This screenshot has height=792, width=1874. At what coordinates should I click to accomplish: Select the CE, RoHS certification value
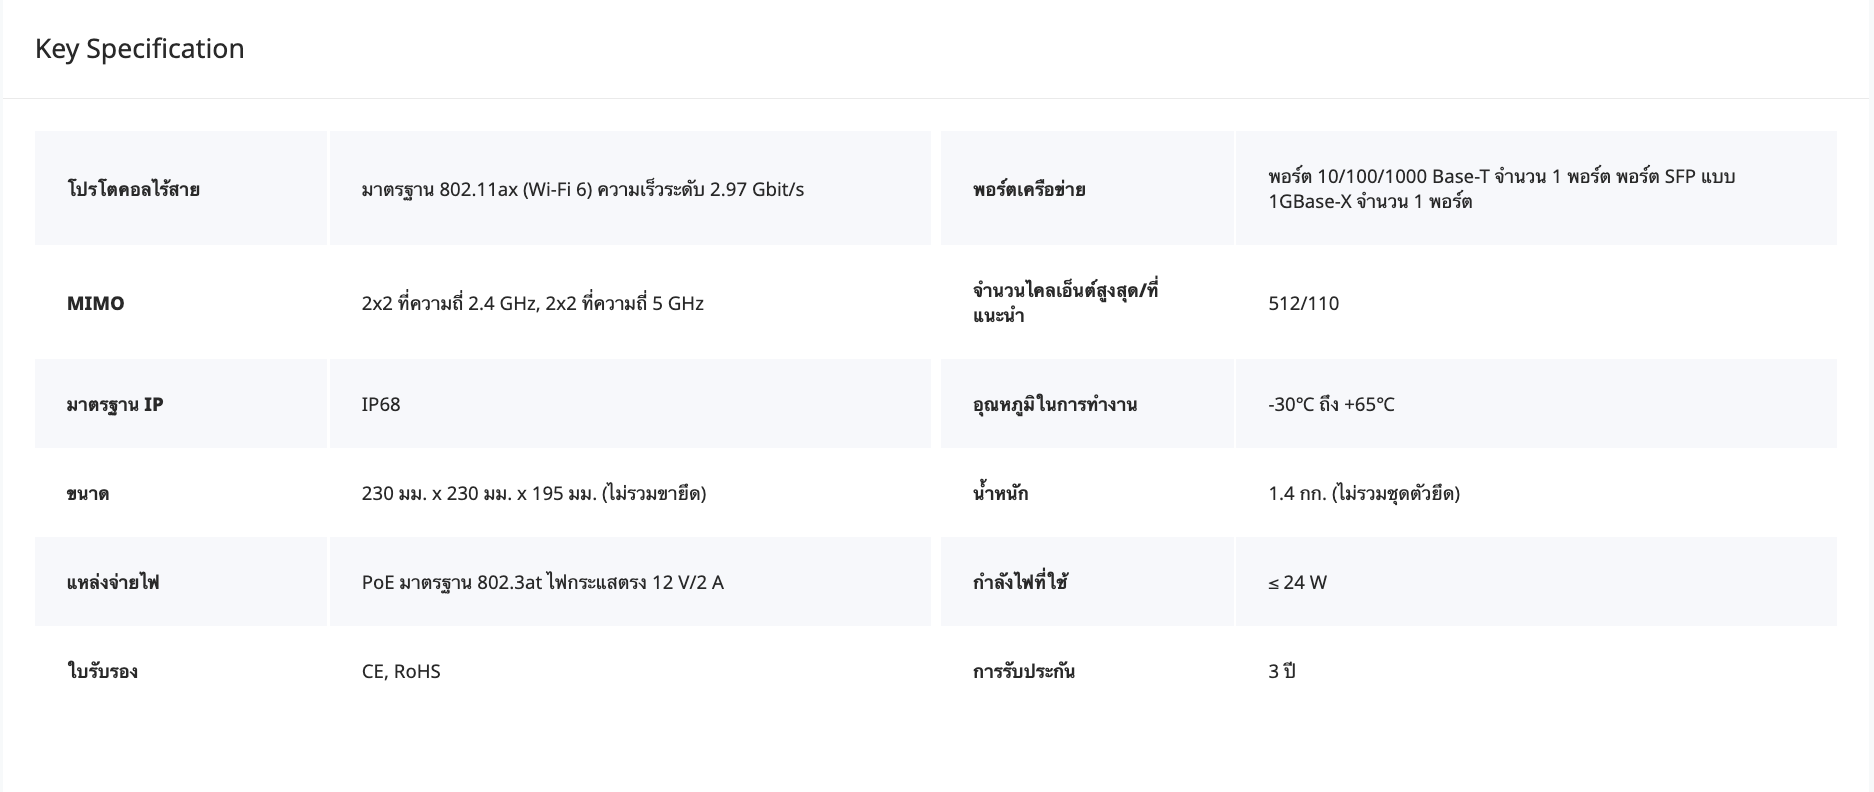(401, 671)
